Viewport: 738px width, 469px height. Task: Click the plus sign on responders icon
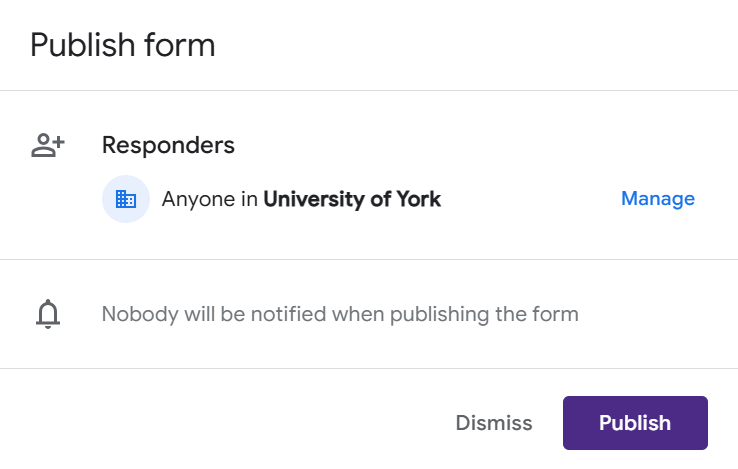(x=58, y=142)
